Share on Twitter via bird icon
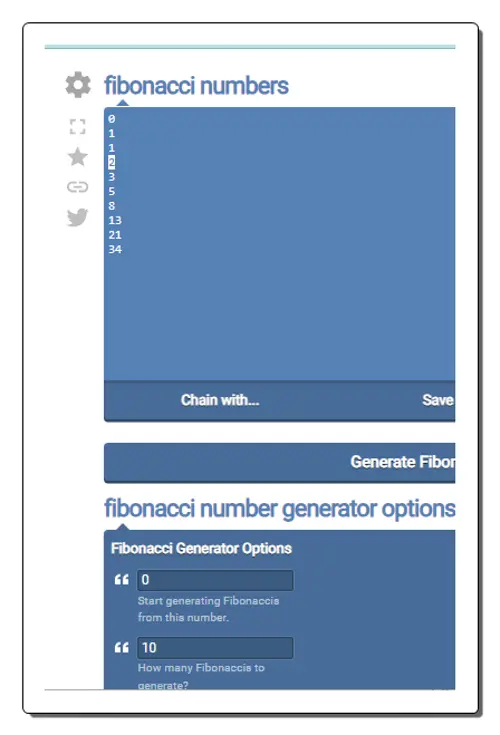 78,217
